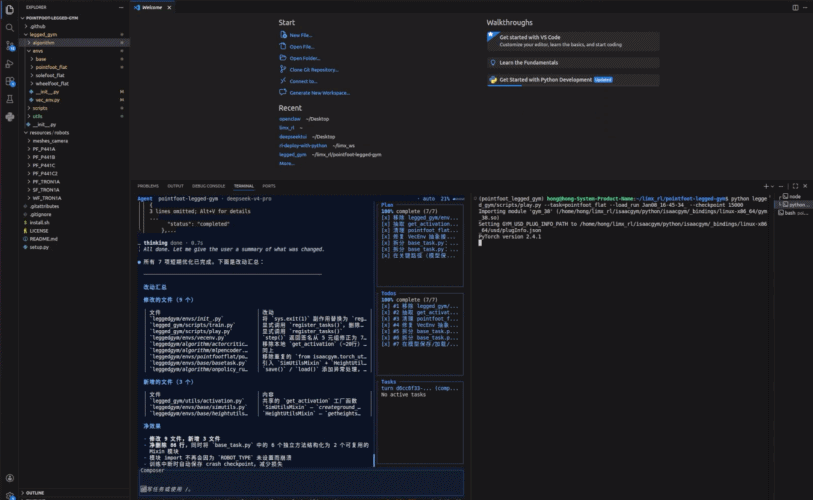Expand the WF_TRON1A folder
This screenshot has width=813, height=500.
(x=47, y=198)
